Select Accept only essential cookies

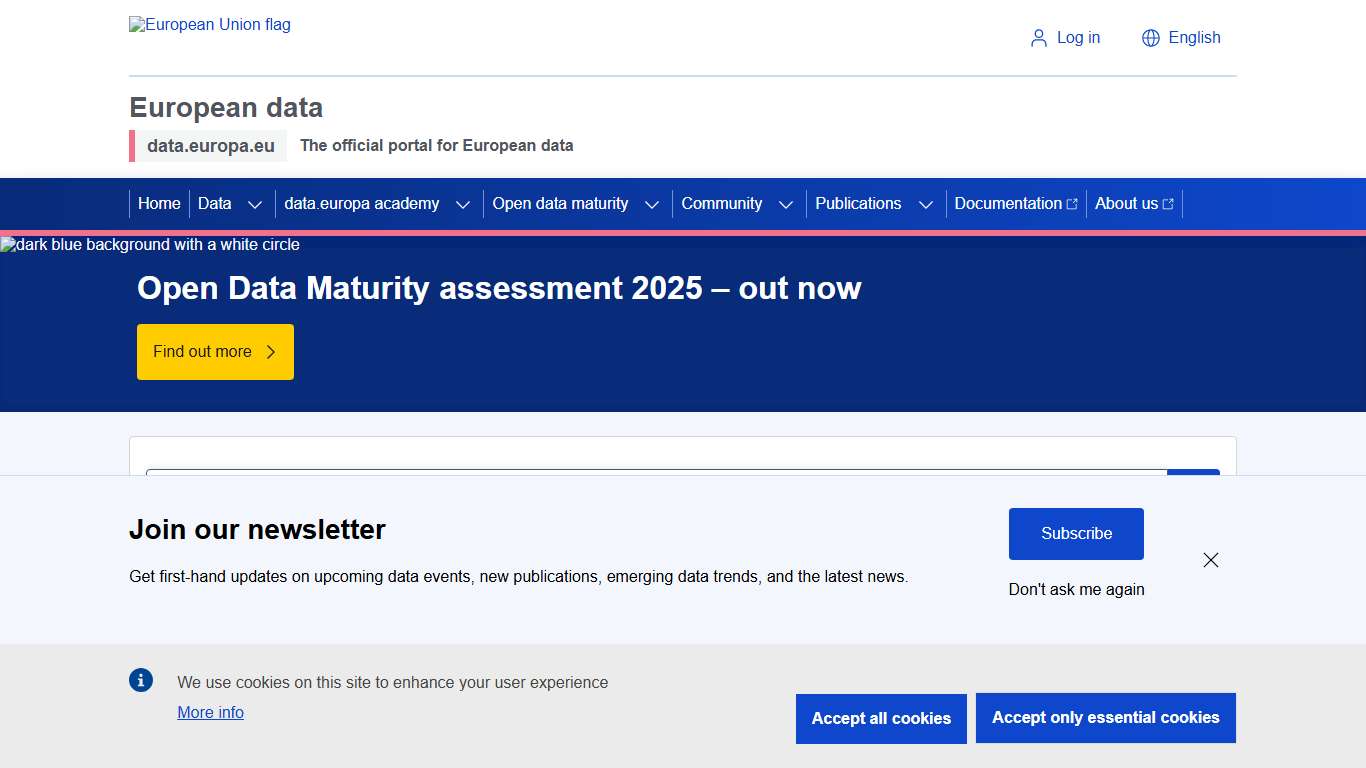[1105, 717]
